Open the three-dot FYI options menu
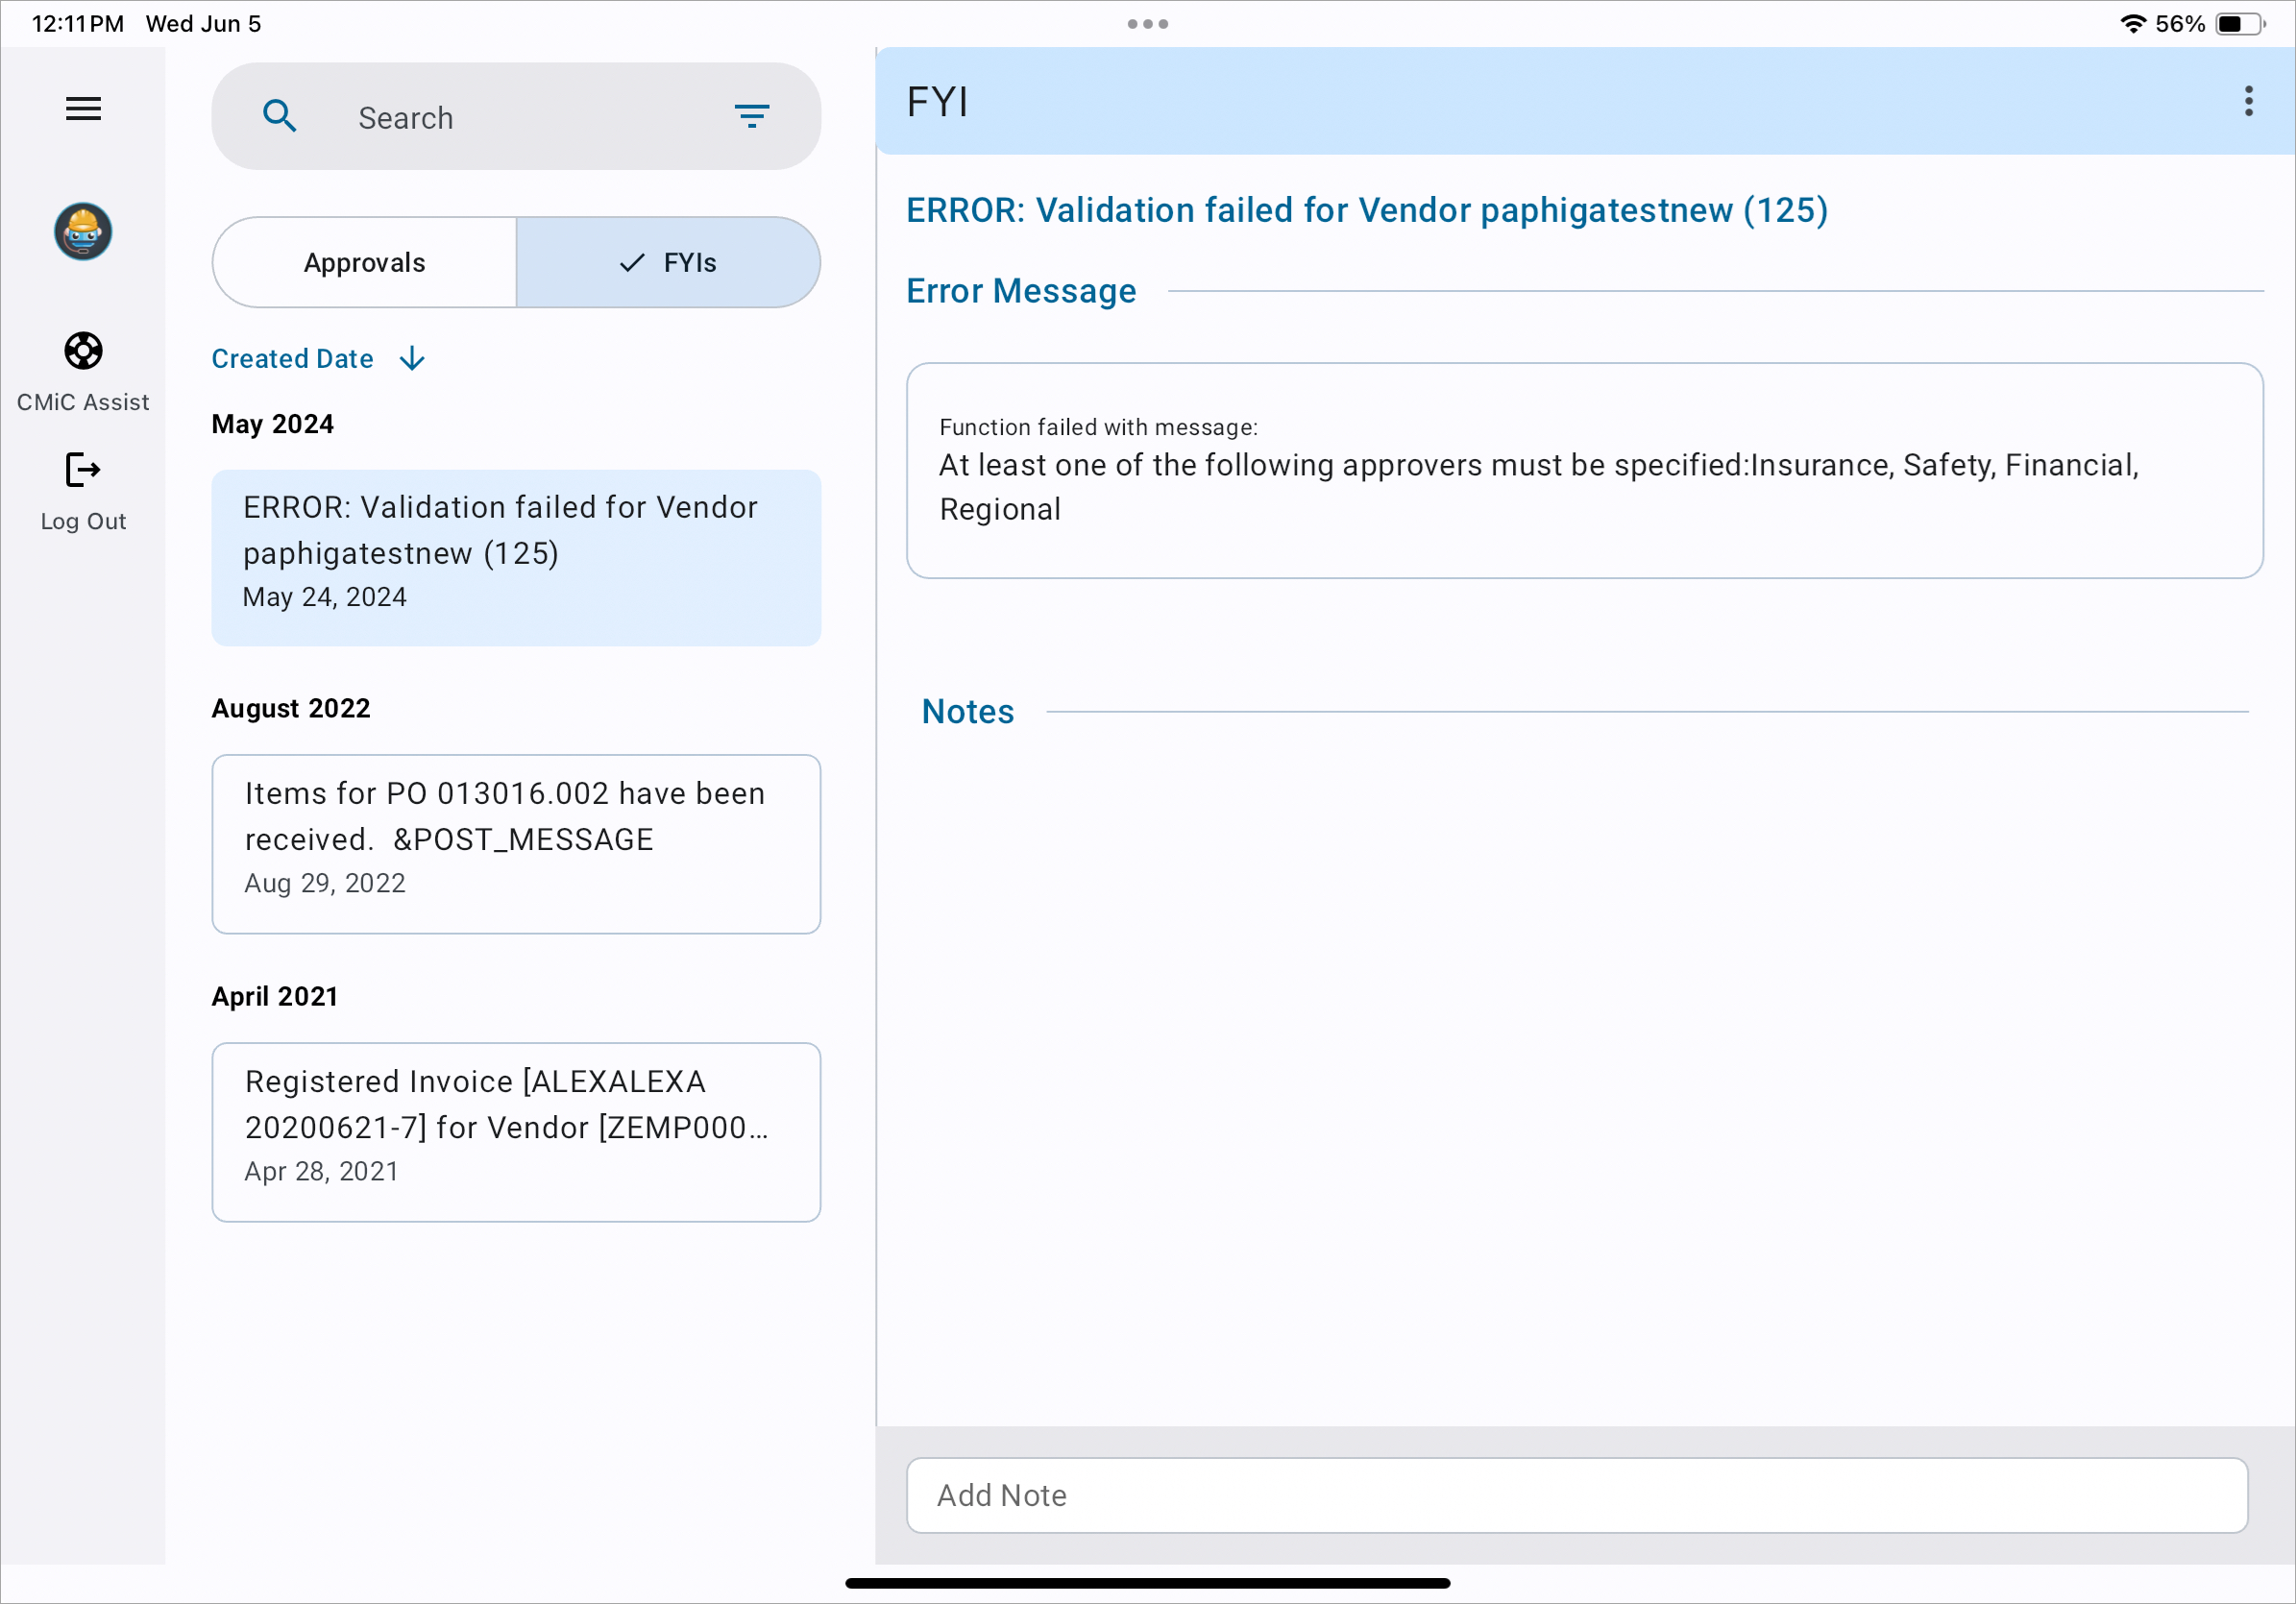This screenshot has height=1604, width=2296. [x=2248, y=101]
